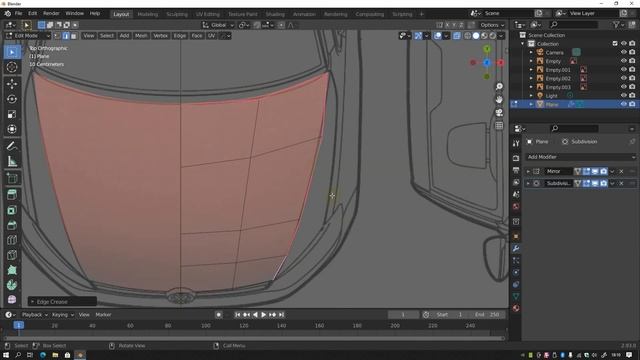This screenshot has width=640, height=360.
Task: Open the Add Modifier dropdown
Action: (x=580, y=157)
